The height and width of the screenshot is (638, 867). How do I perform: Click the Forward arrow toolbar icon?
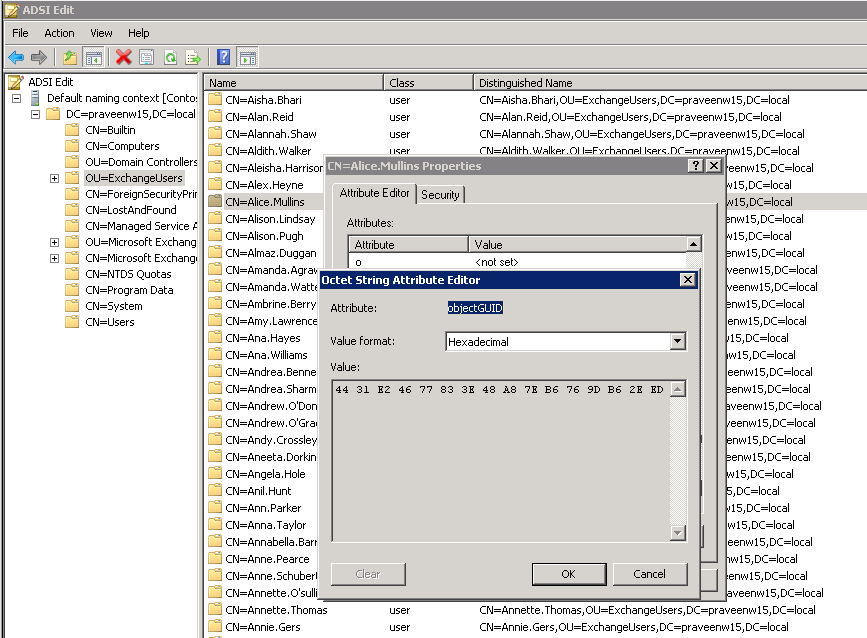click(x=39, y=57)
